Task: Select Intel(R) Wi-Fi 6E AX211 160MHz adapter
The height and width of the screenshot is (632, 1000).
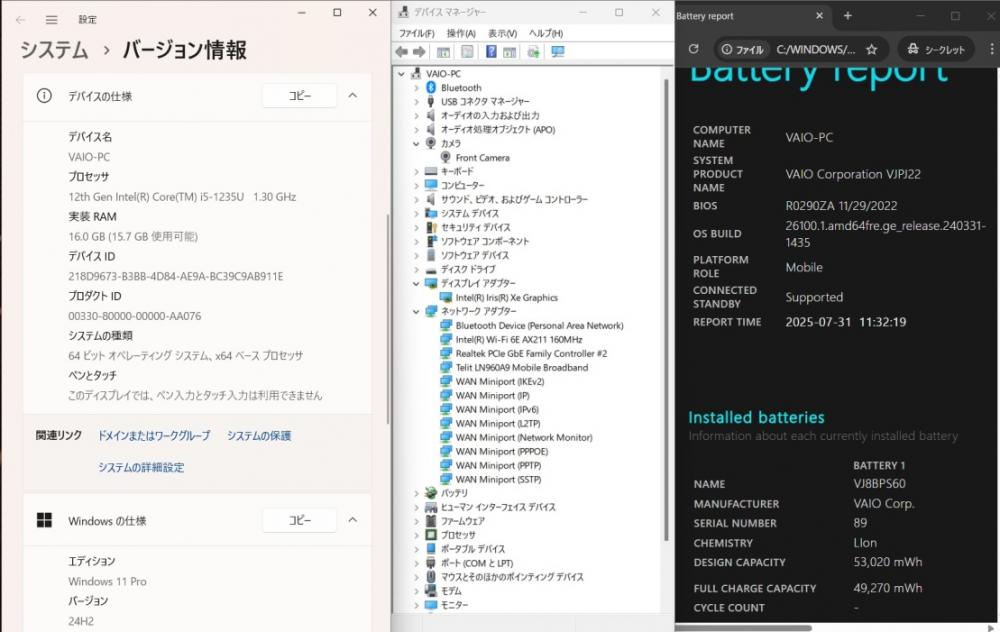Action: coord(518,340)
